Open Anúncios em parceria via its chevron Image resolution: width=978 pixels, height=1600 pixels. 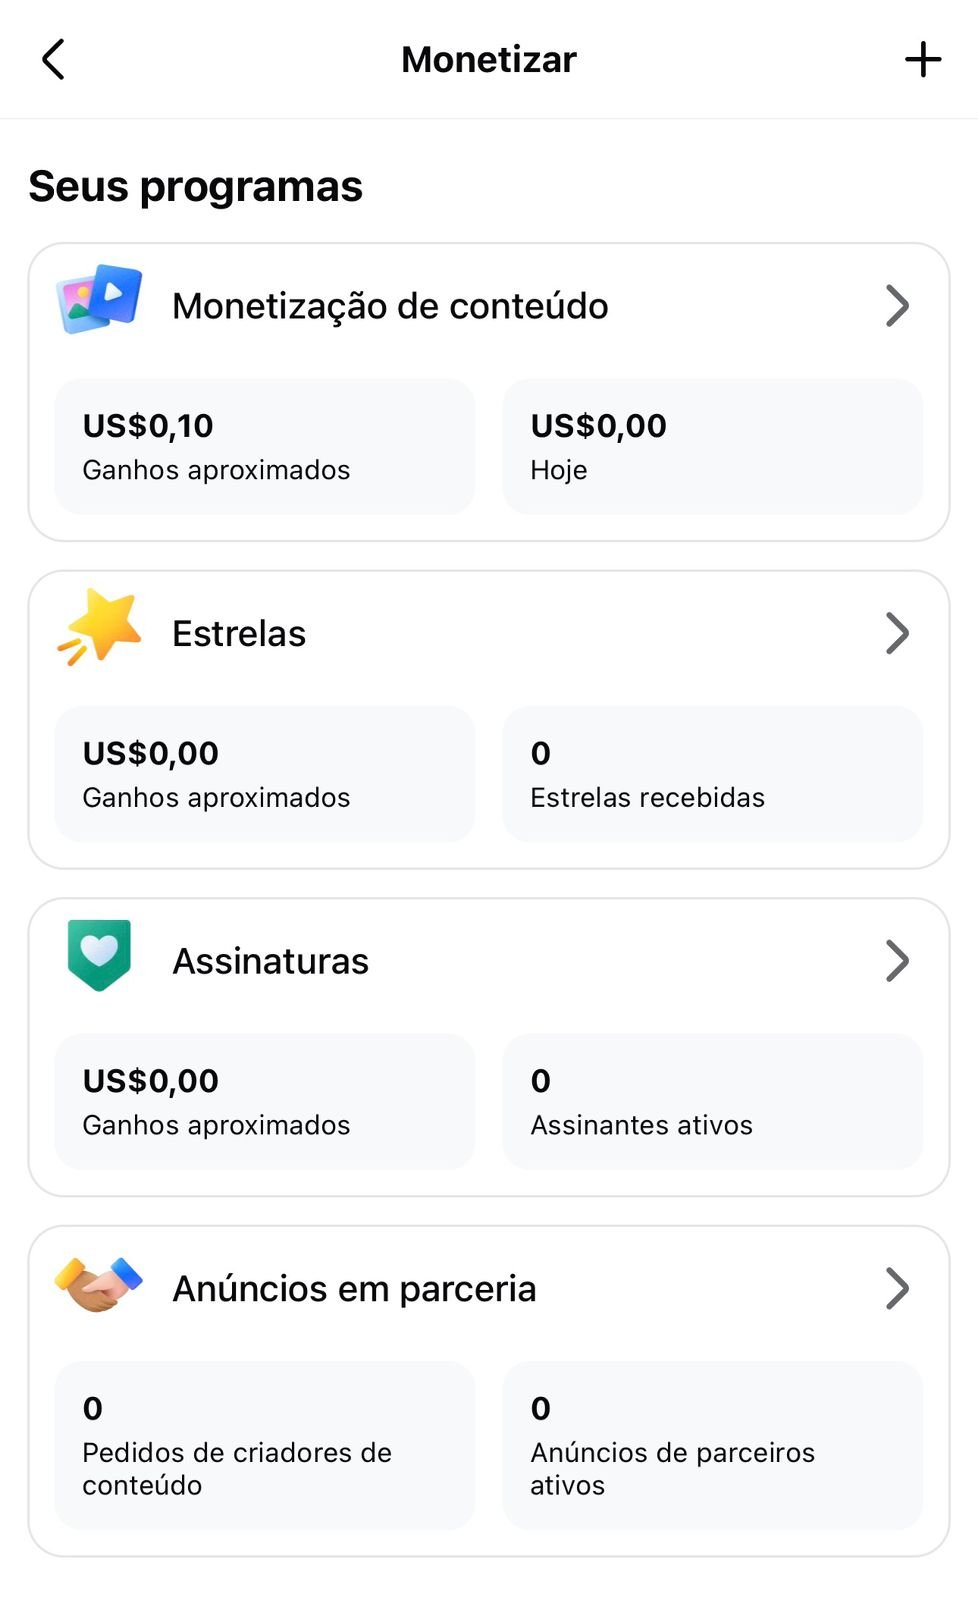pos(897,1289)
